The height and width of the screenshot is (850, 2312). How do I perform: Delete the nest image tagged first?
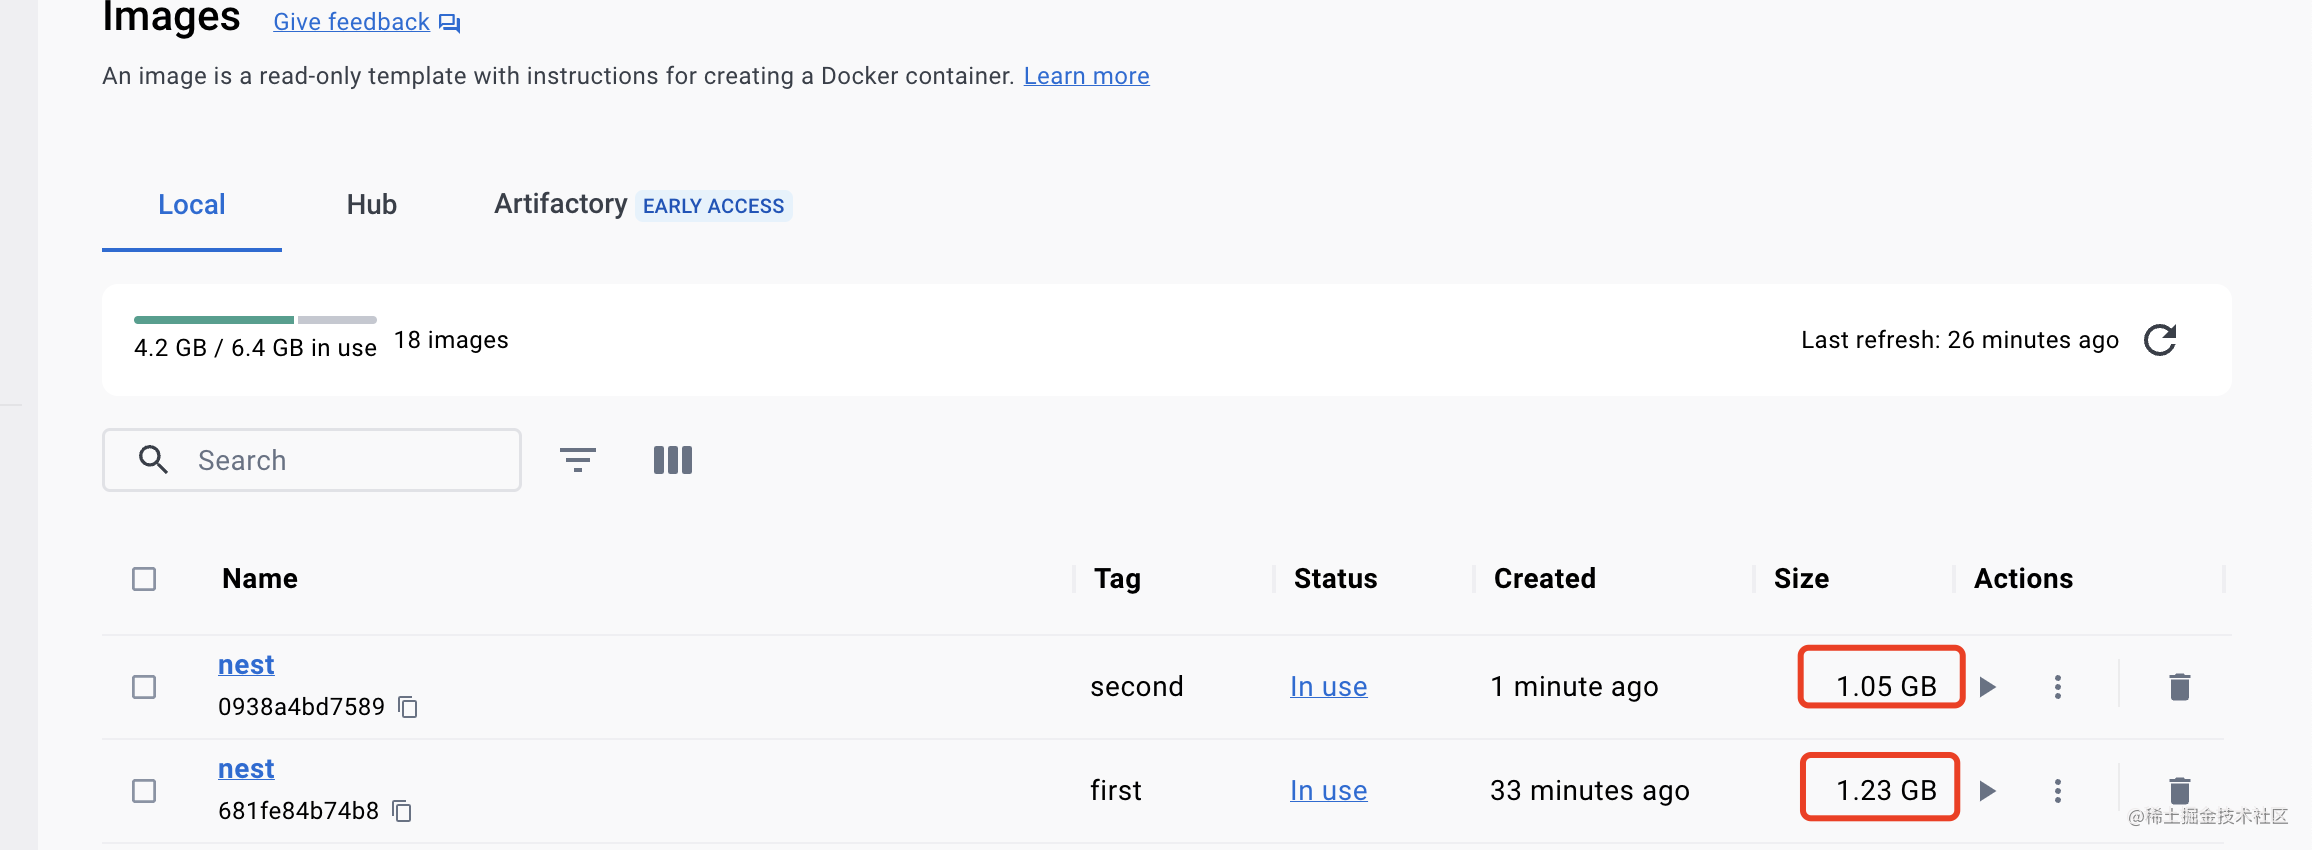(2180, 790)
